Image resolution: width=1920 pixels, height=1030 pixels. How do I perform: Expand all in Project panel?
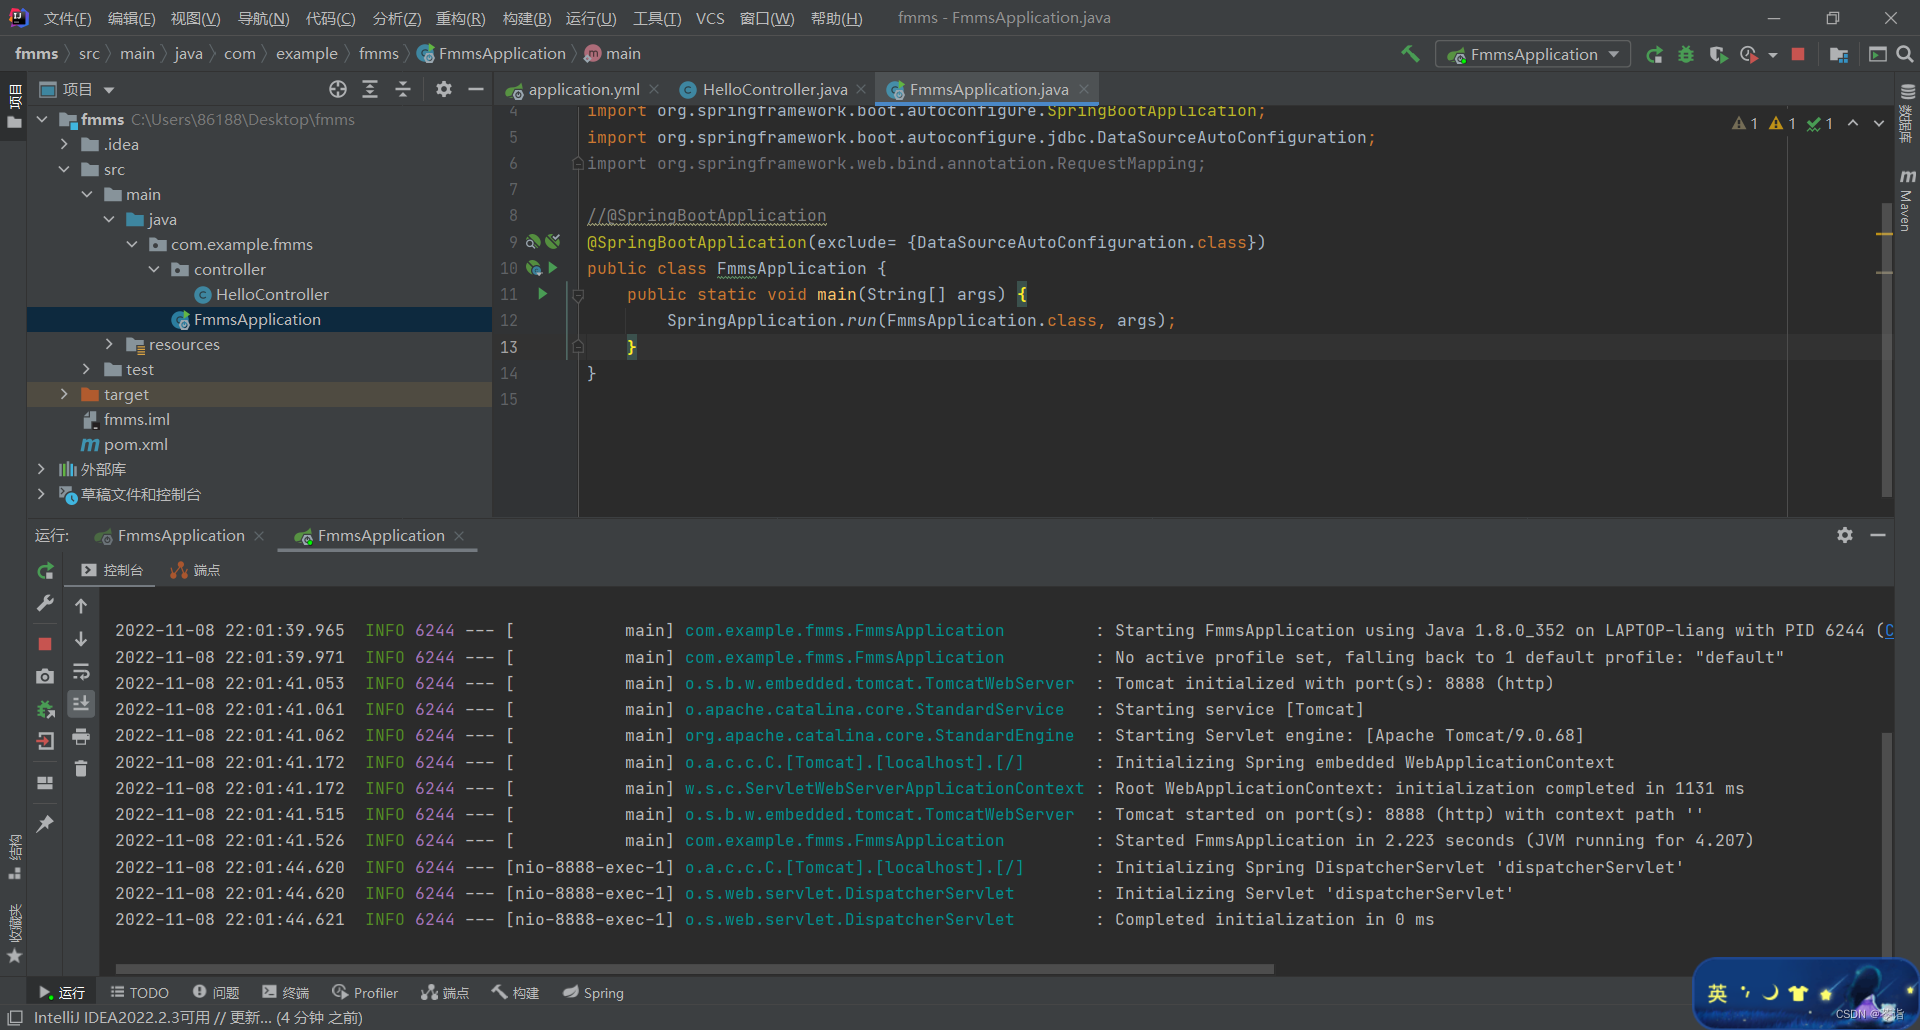coord(370,89)
